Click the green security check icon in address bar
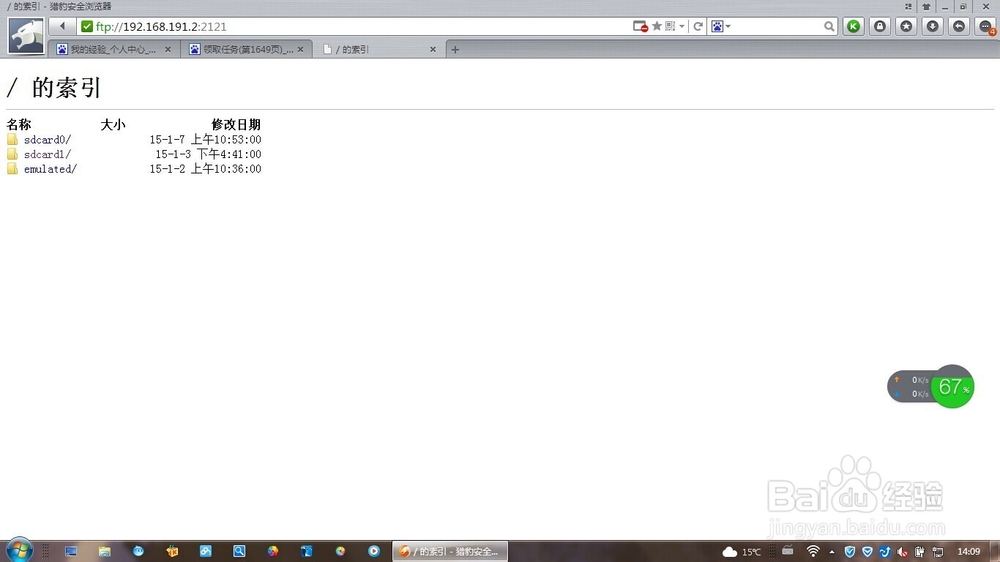This screenshot has height=562, width=1000. coord(87,27)
